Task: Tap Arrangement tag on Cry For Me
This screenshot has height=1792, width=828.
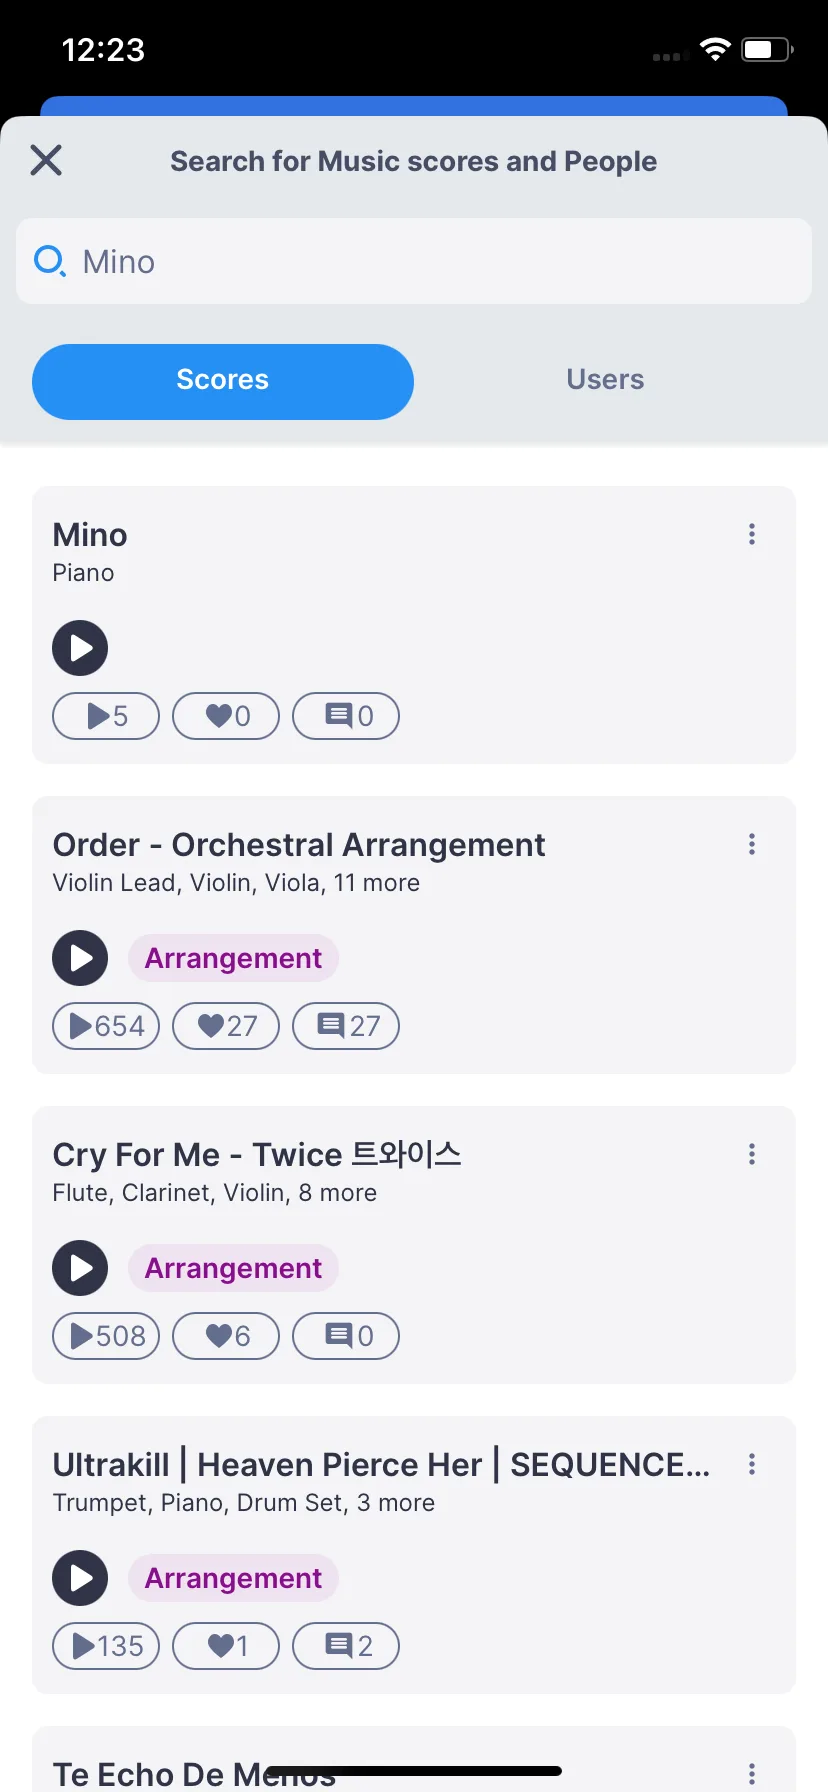Action: (233, 1268)
